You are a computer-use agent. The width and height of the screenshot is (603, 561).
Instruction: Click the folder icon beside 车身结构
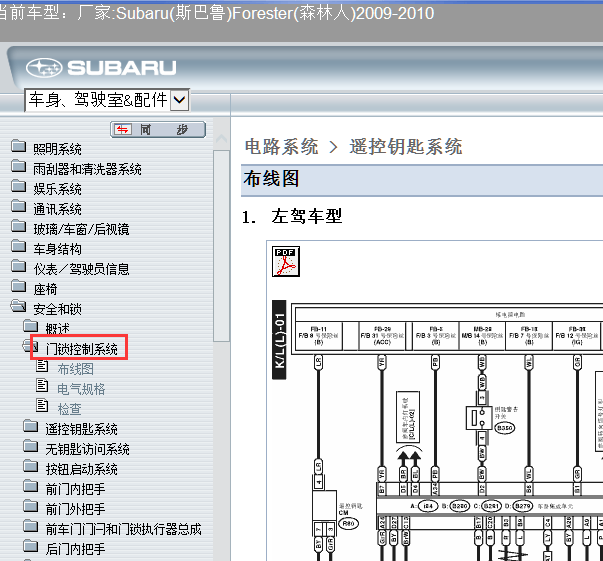click(x=18, y=246)
